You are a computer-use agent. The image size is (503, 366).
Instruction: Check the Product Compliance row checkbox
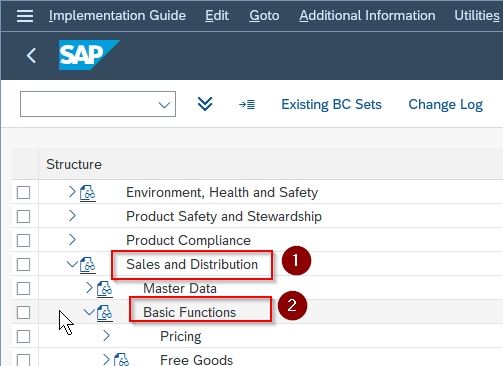click(23, 241)
